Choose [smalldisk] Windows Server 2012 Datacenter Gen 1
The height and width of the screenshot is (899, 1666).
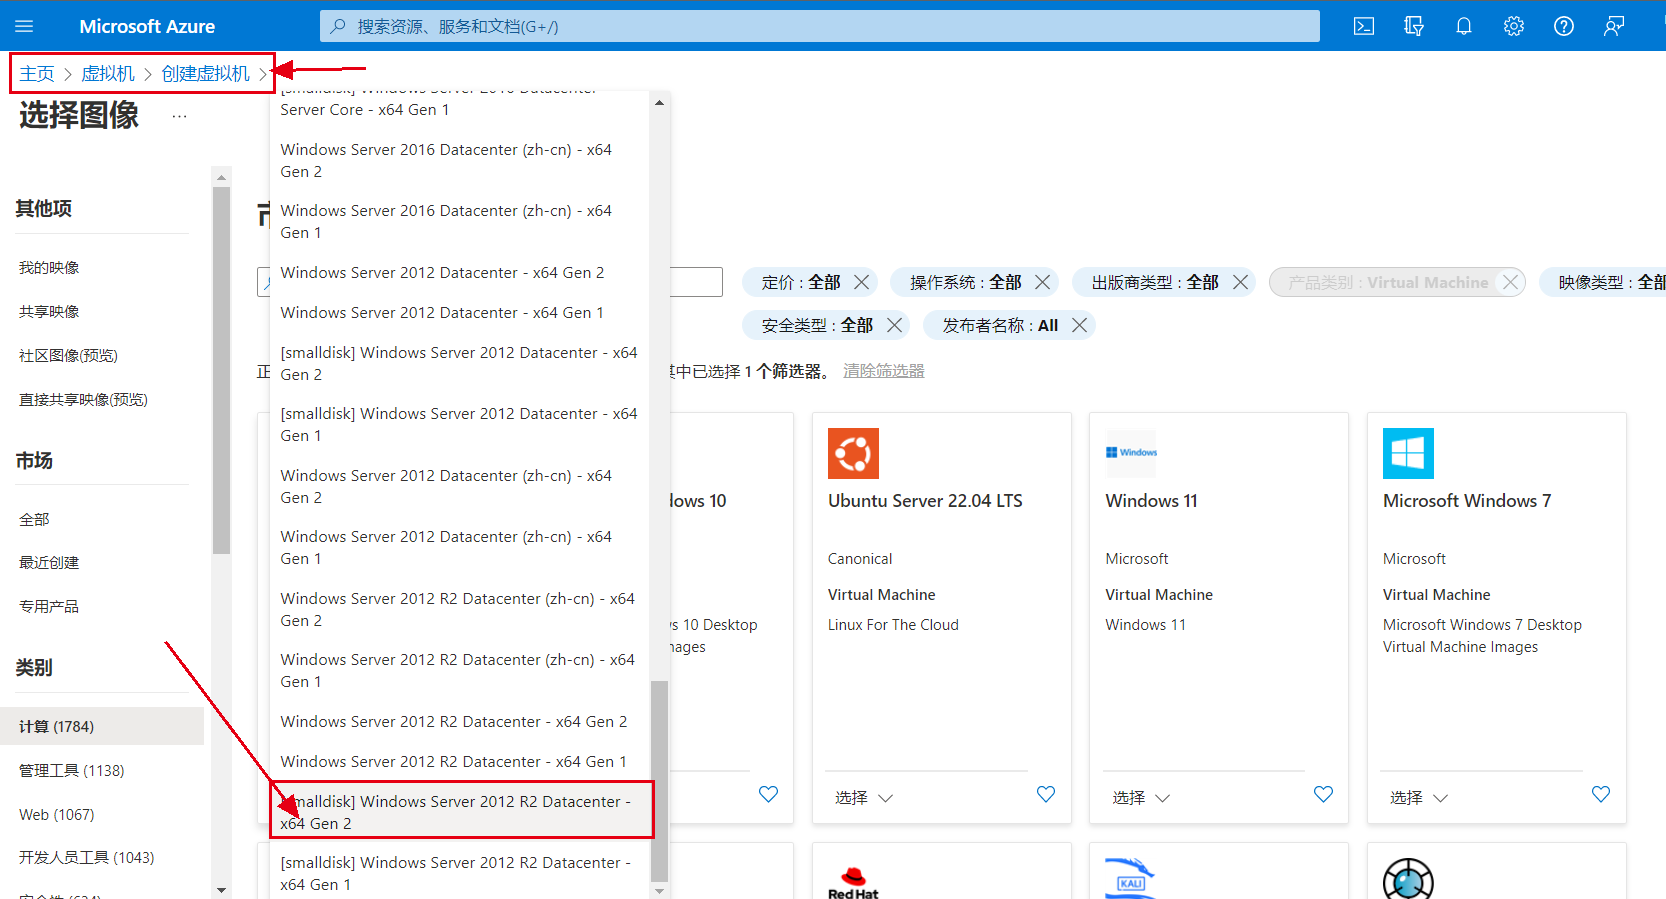click(x=459, y=424)
